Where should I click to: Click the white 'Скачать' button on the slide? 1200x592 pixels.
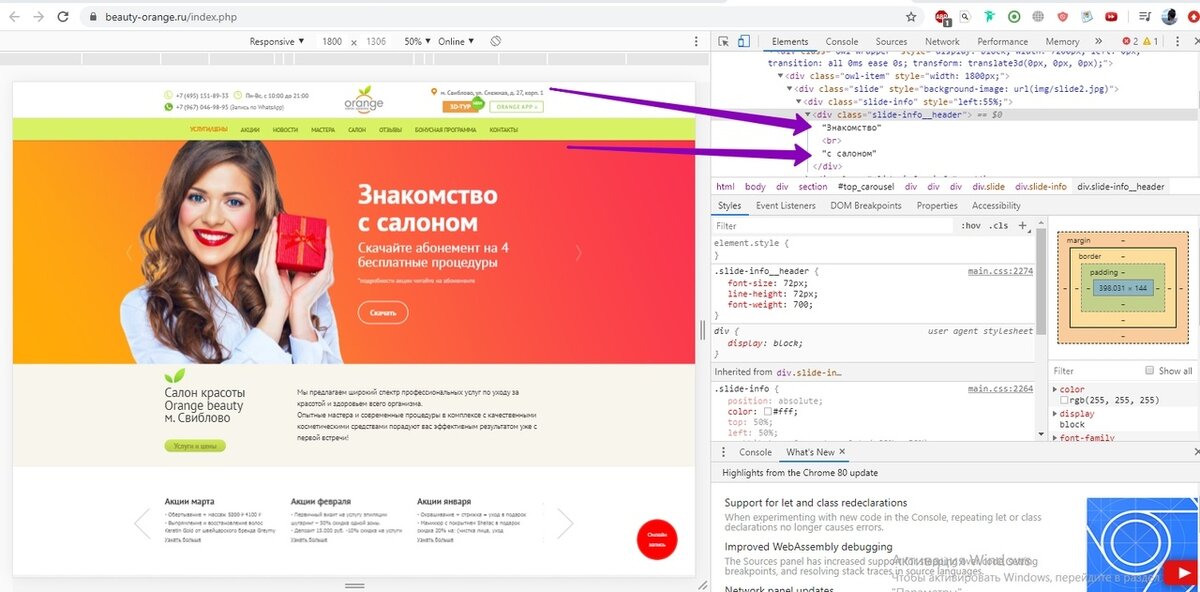(x=383, y=313)
